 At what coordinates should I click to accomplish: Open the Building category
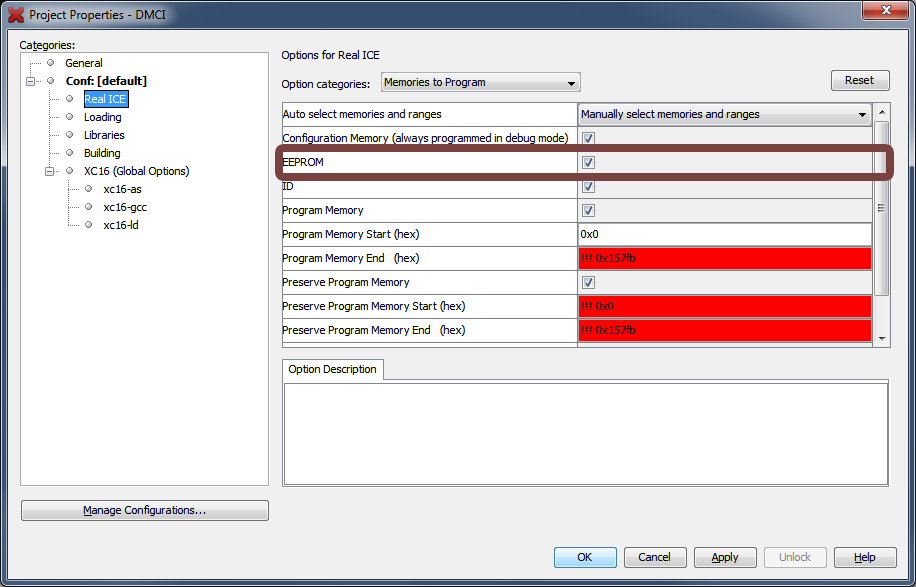(102, 153)
